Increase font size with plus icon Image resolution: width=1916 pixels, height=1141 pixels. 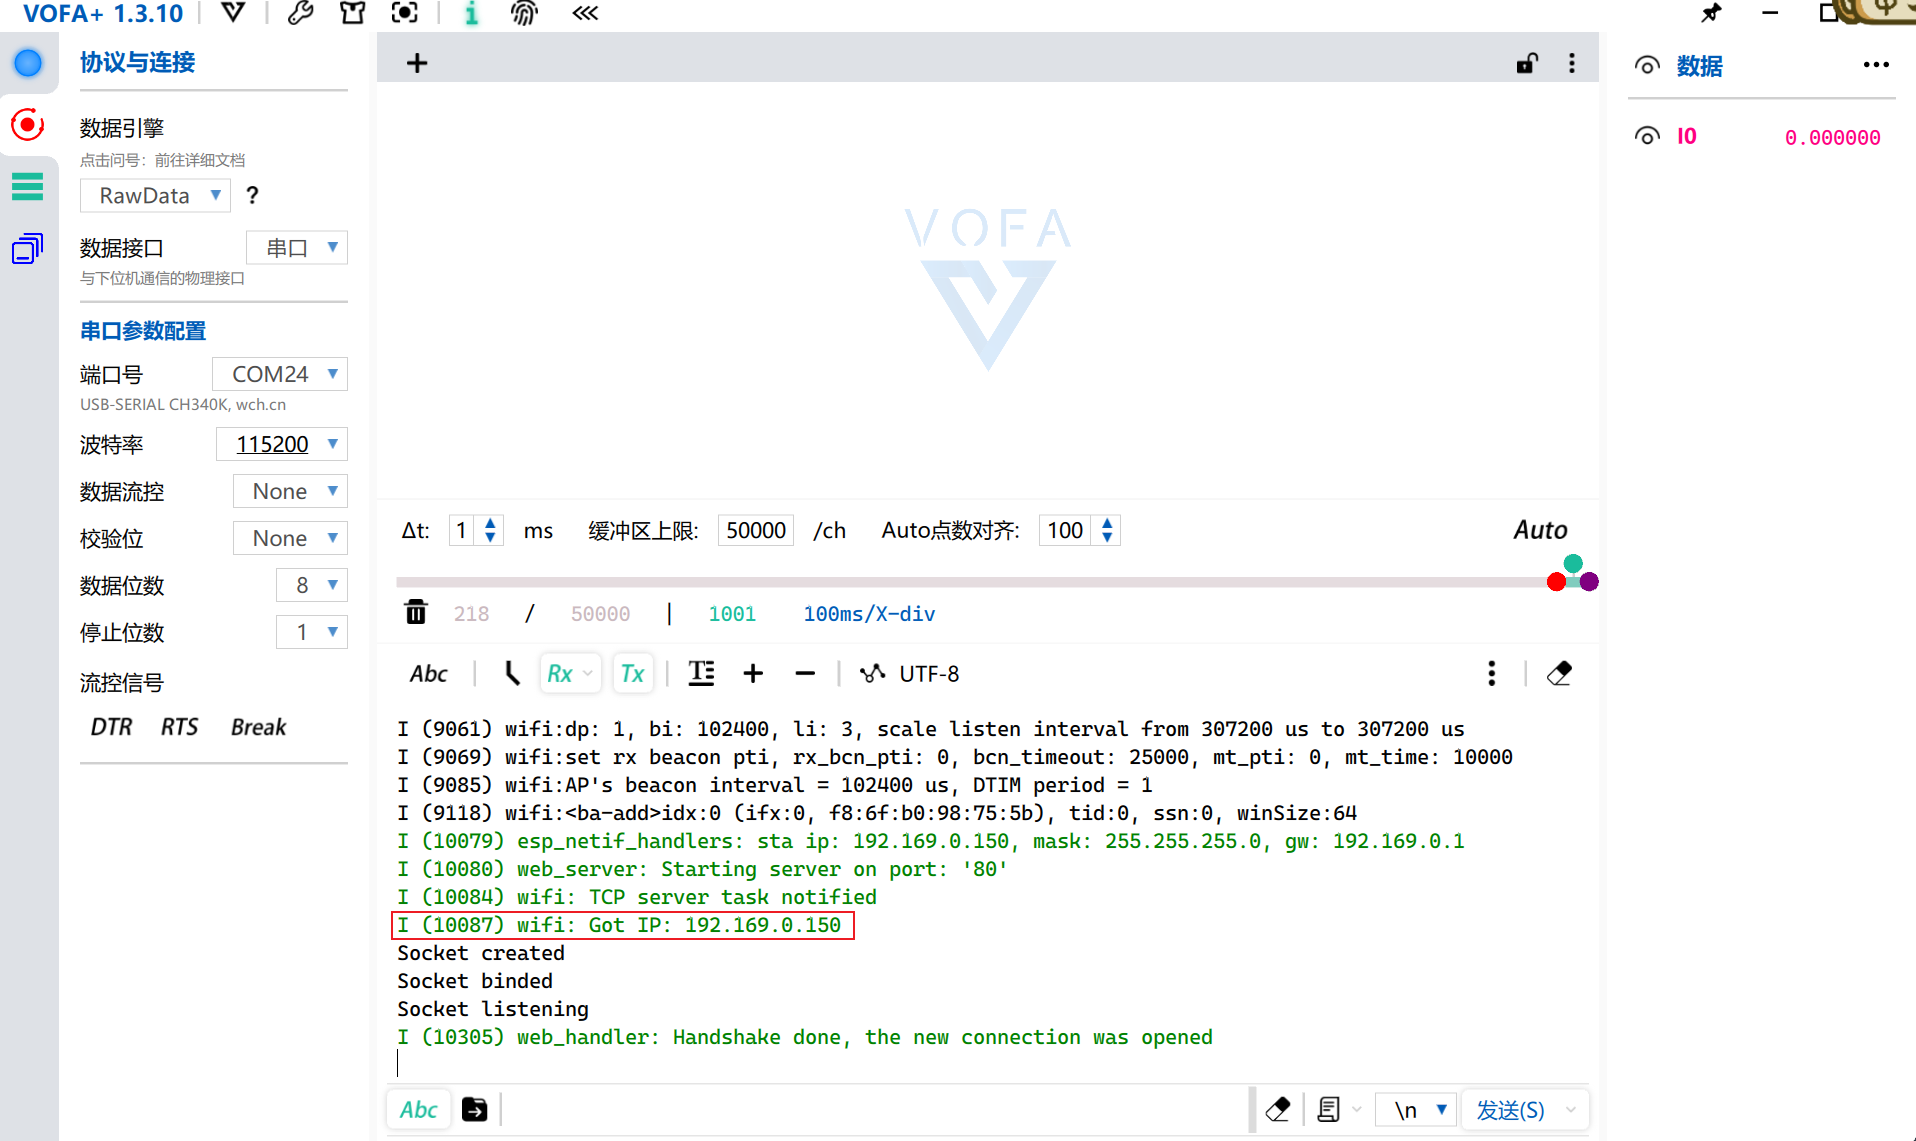[753, 673]
